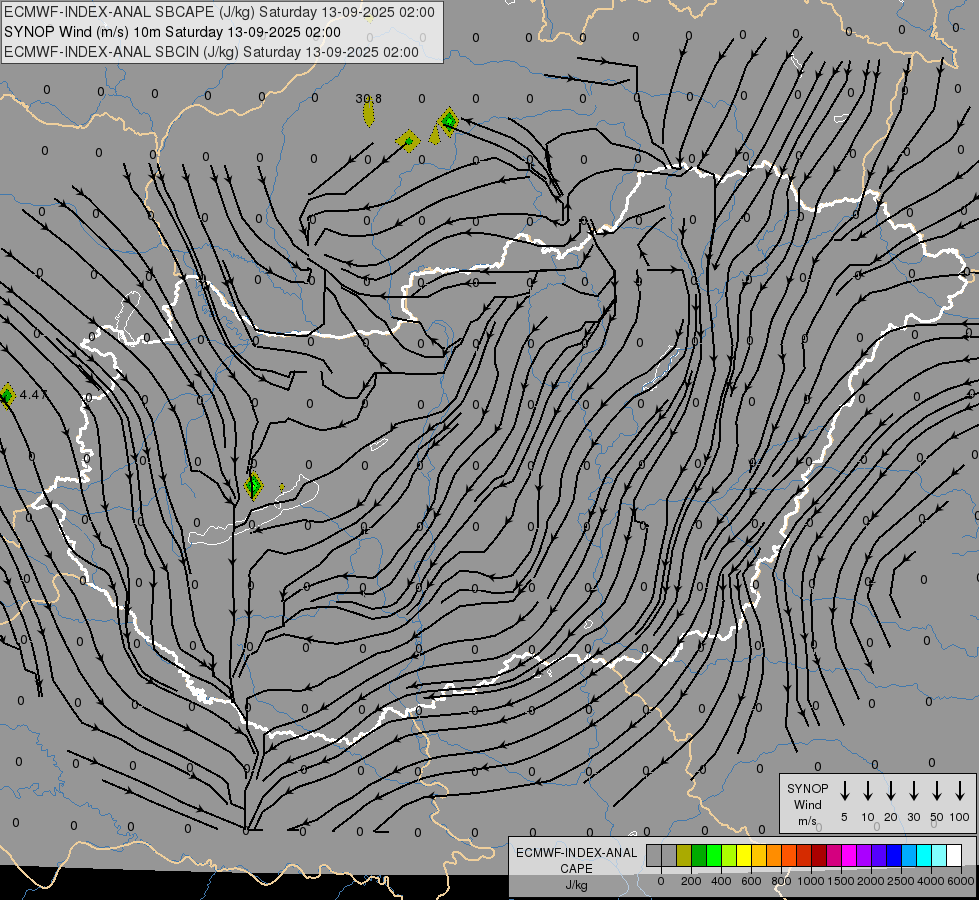Click the 2000 tick label in CAPE legend
This screenshot has width=979, height=900.
871,881
